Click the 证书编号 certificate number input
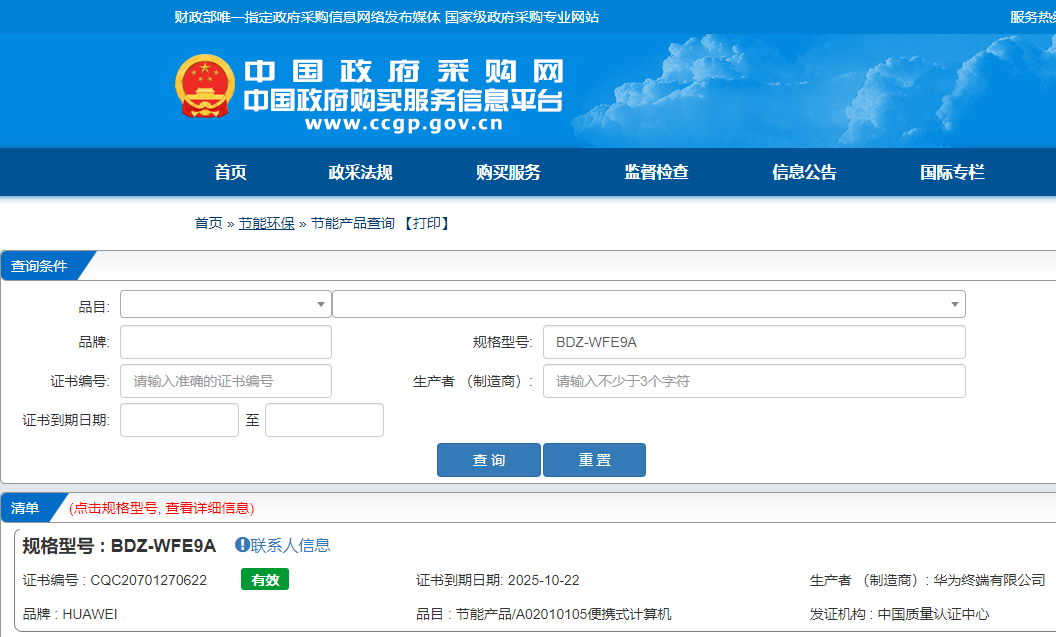This screenshot has height=637, width=1056. [226, 381]
